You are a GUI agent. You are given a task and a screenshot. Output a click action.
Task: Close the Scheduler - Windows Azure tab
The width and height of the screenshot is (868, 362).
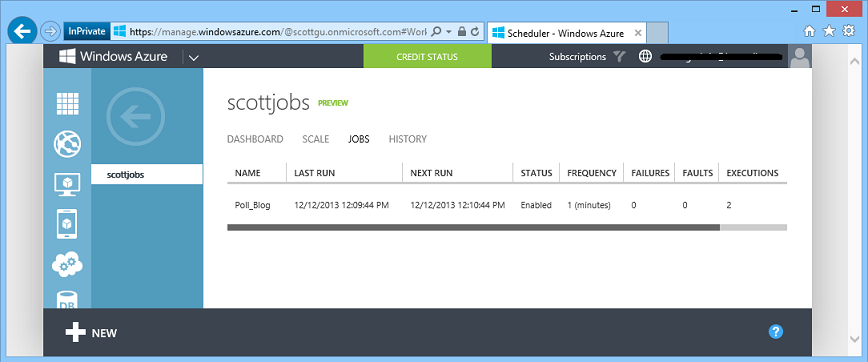[x=638, y=33]
